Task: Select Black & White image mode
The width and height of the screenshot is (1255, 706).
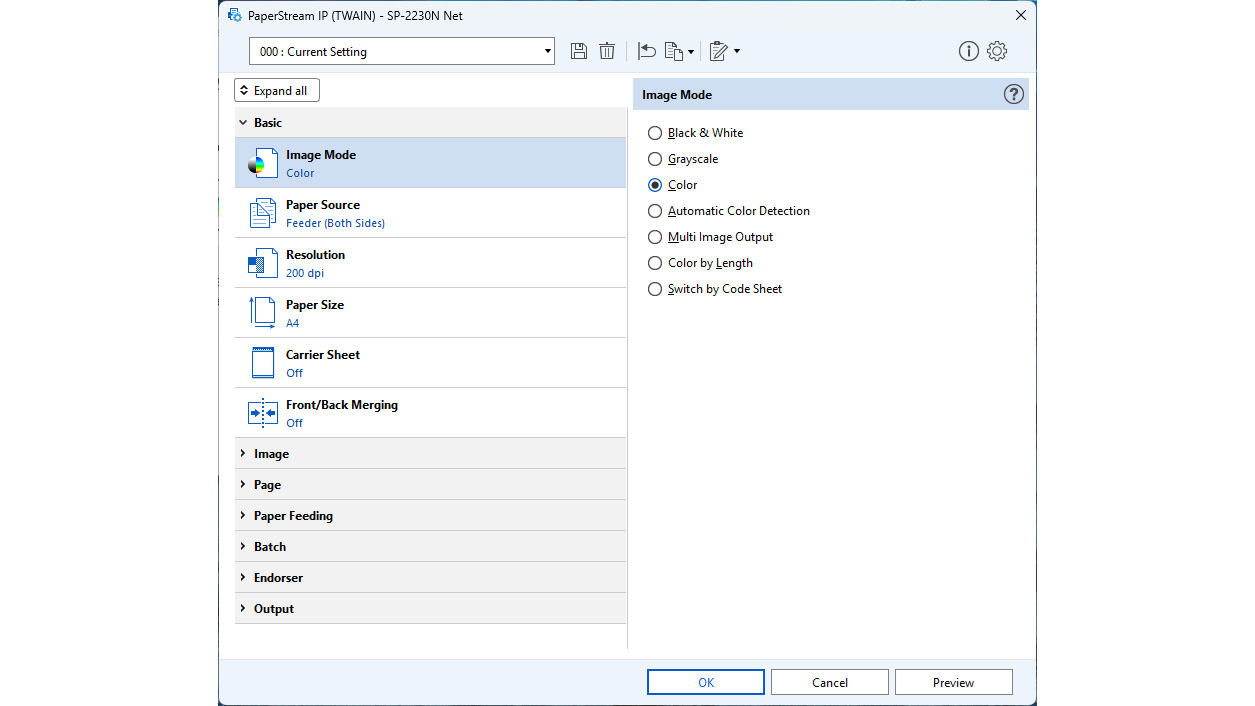Action: point(655,133)
